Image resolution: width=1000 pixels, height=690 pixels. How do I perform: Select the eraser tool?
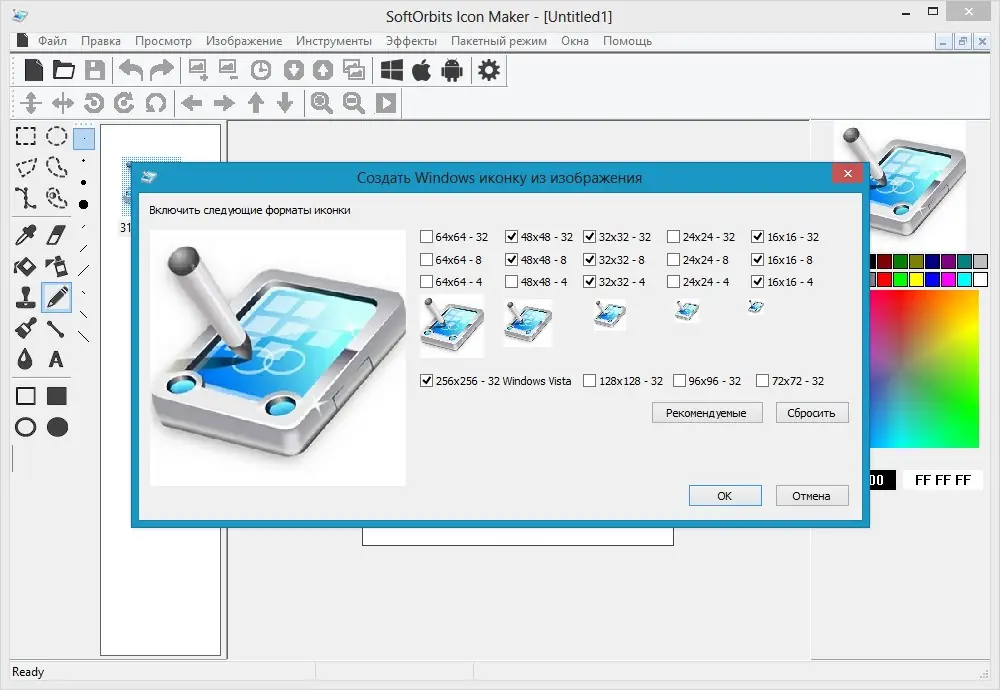57,235
